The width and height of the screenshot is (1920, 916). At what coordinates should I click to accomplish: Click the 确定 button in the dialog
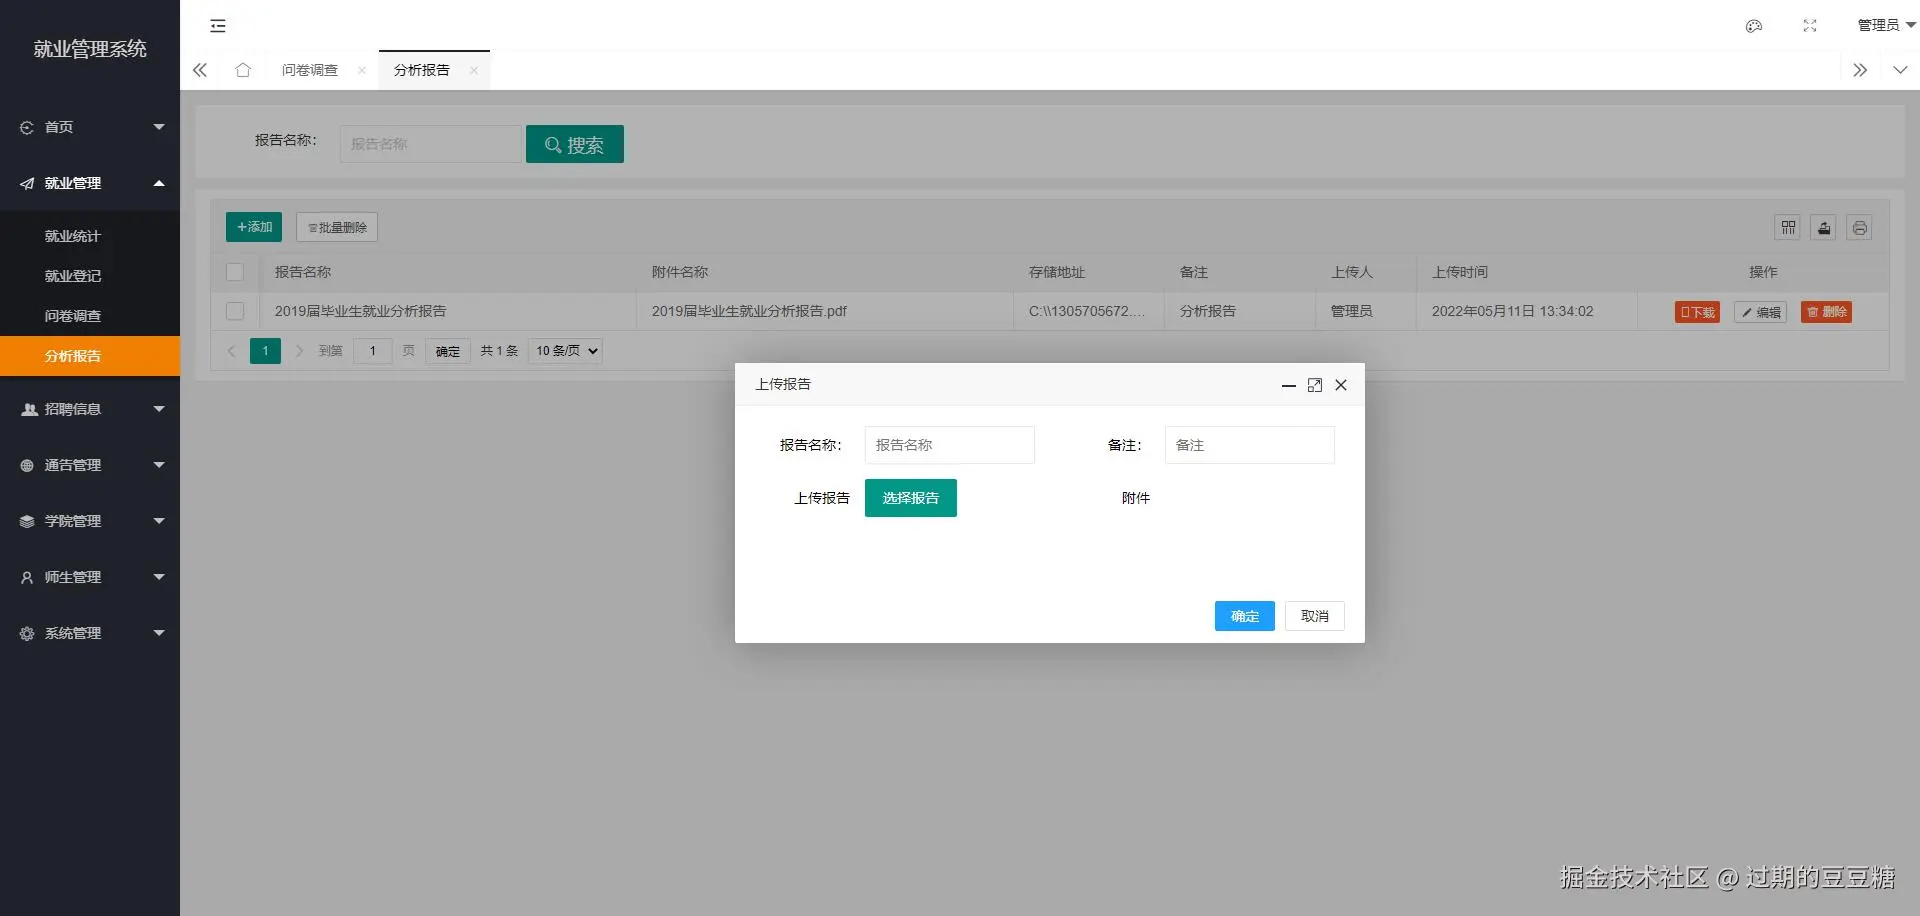point(1244,616)
